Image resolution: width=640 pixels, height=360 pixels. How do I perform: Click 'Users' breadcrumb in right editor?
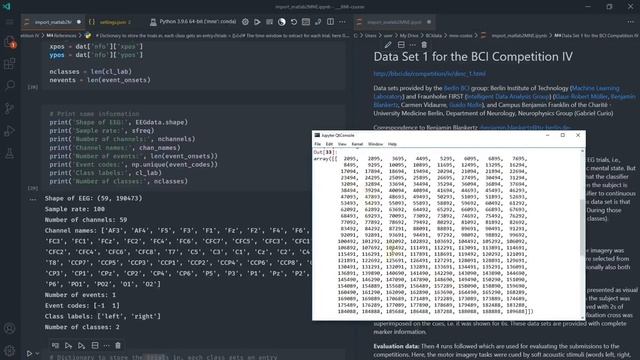[x=371, y=36]
